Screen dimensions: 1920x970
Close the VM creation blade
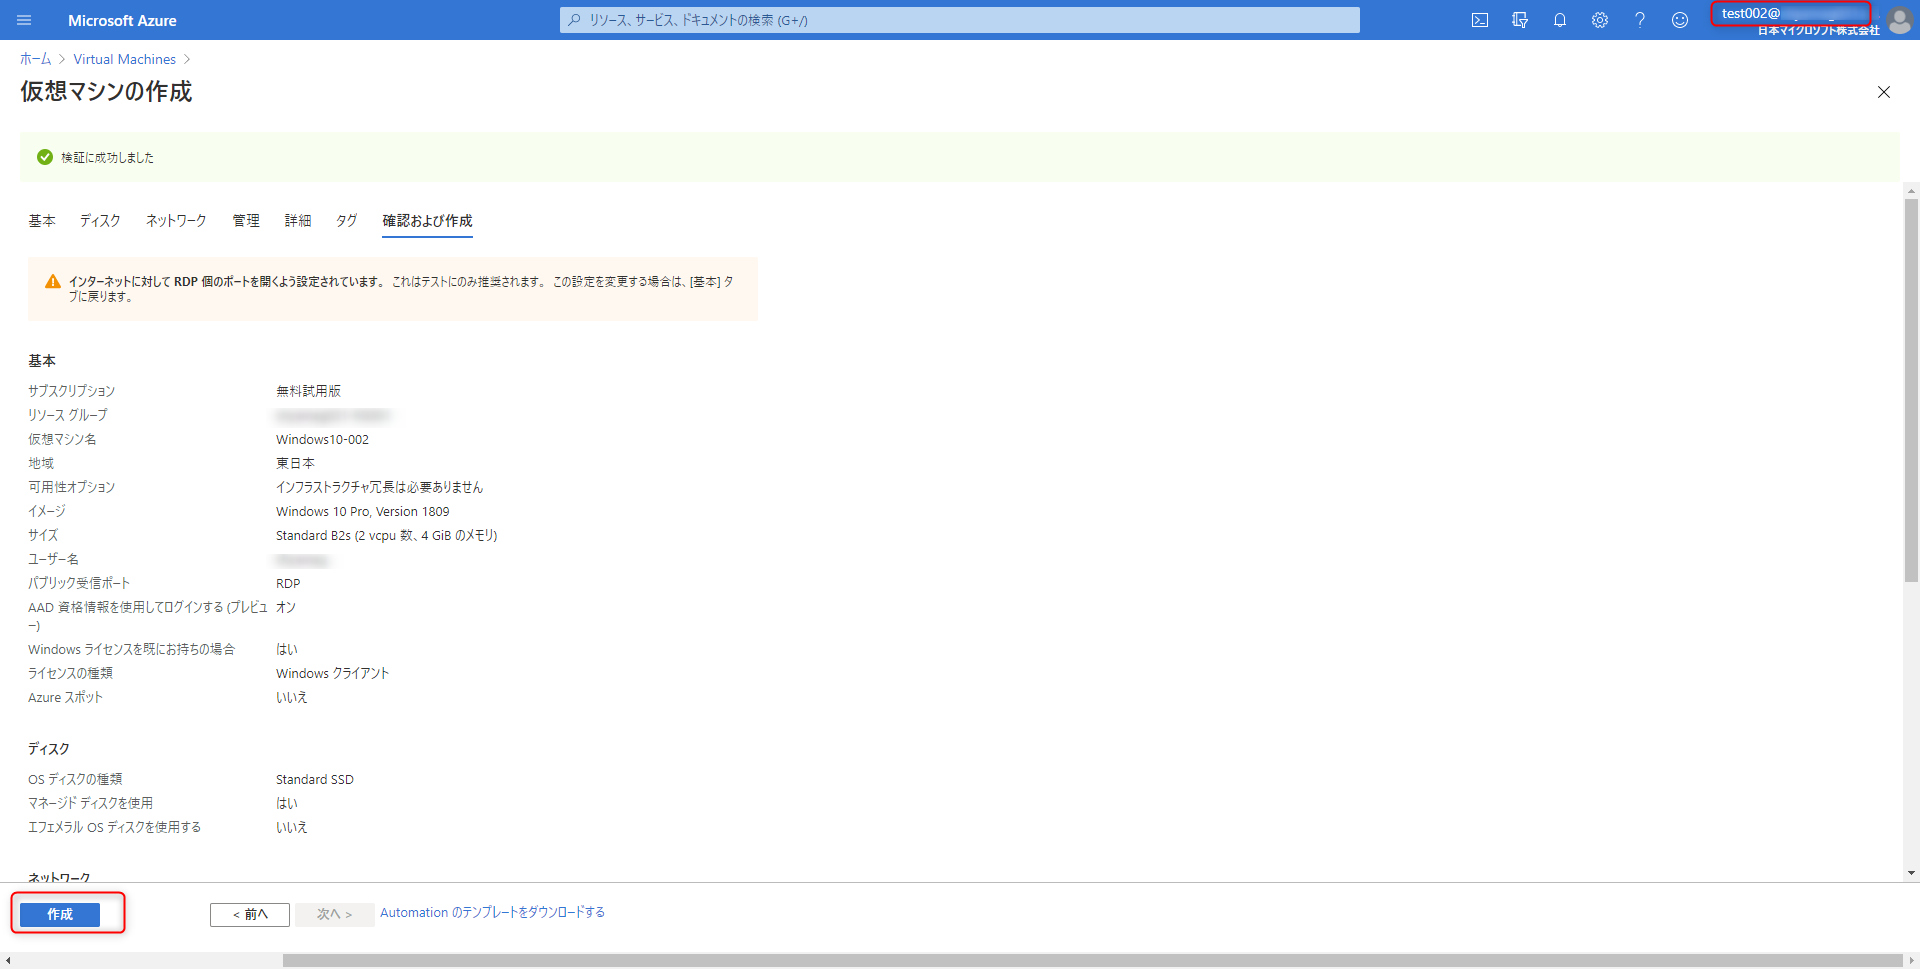[x=1884, y=92]
